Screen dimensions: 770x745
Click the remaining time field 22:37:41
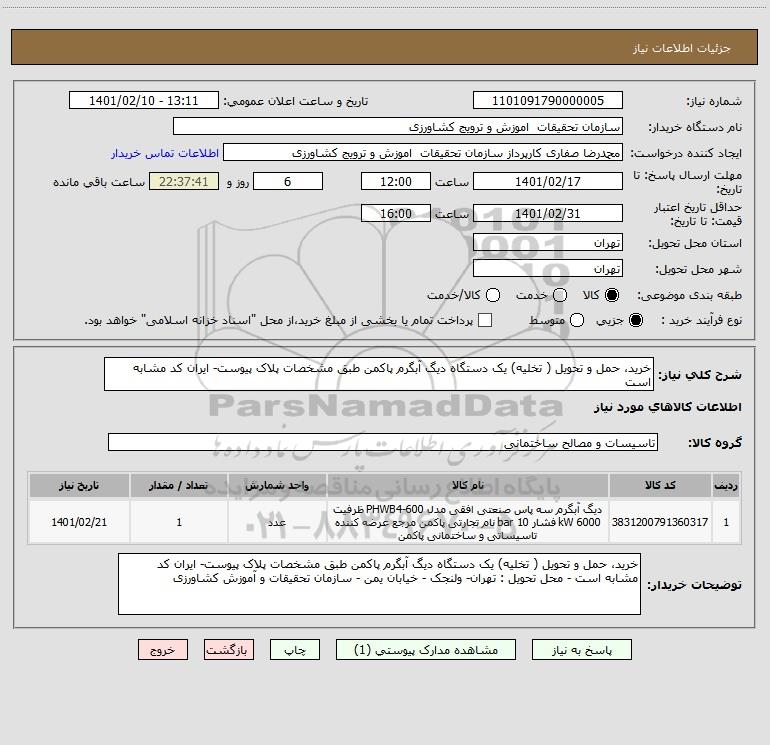184,181
